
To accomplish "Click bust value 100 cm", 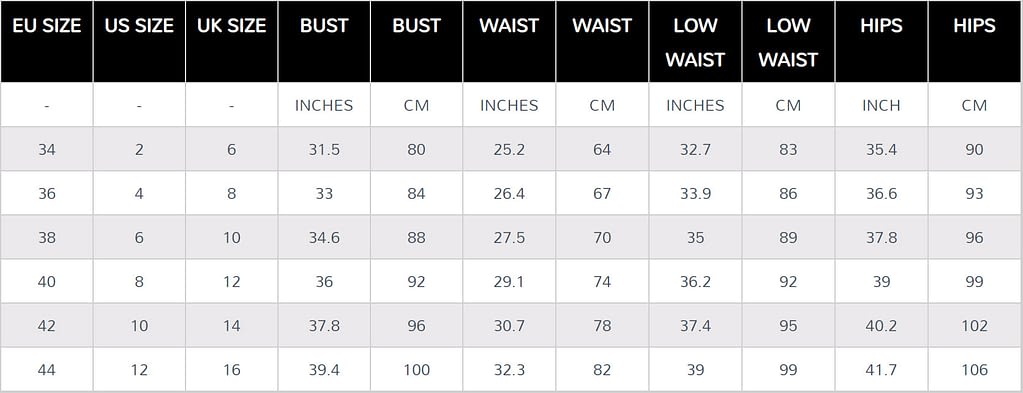I will pyautogui.click(x=417, y=370).
